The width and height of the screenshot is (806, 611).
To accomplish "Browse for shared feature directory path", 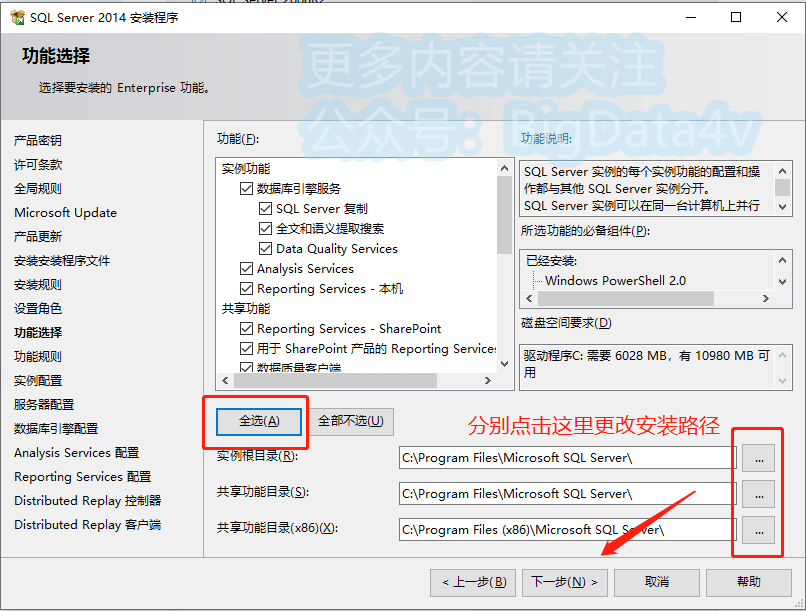I will coord(758,494).
